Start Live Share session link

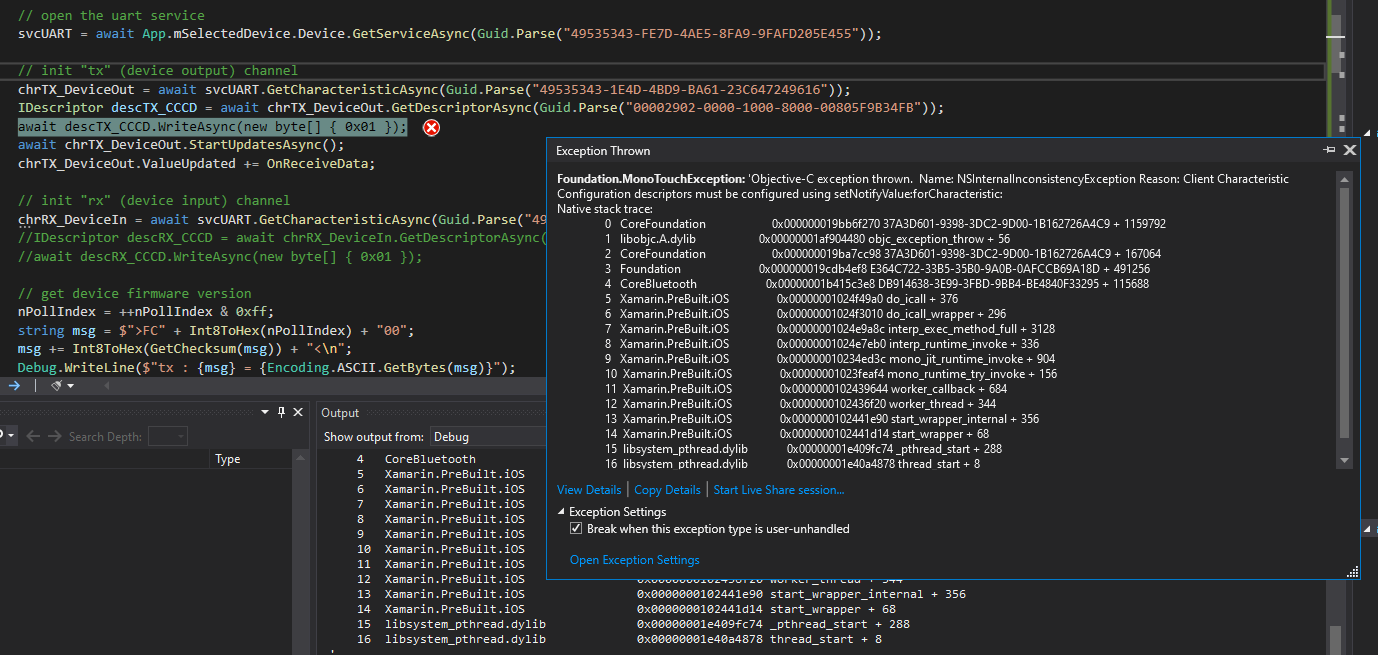click(779, 490)
